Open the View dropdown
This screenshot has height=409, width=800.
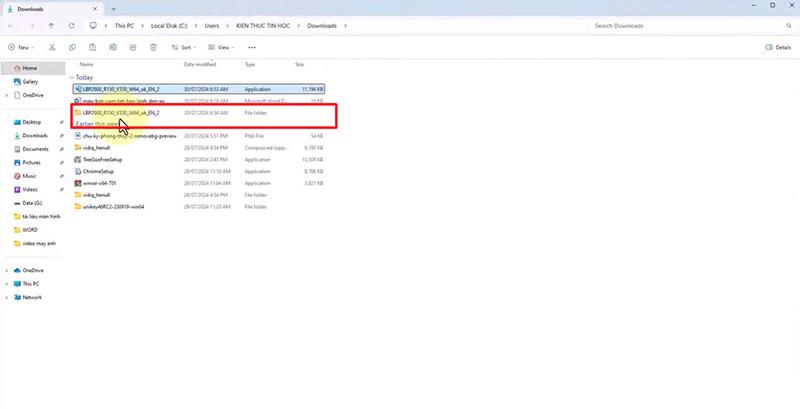[221, 47]
